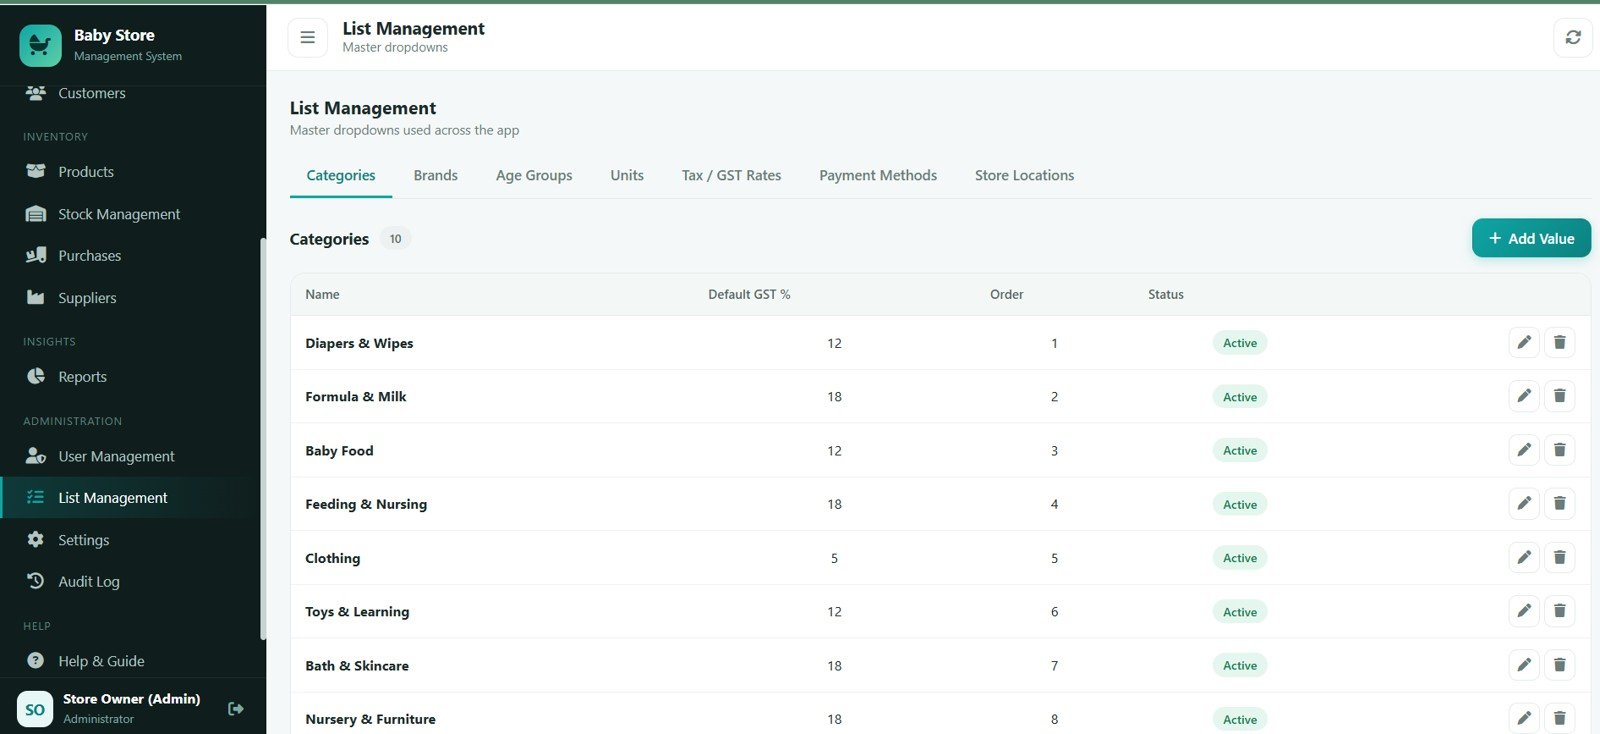Viewport: 1600px width, 734px height.
Task: Delete the Formula & Milk category
Action: [1560, 396]
